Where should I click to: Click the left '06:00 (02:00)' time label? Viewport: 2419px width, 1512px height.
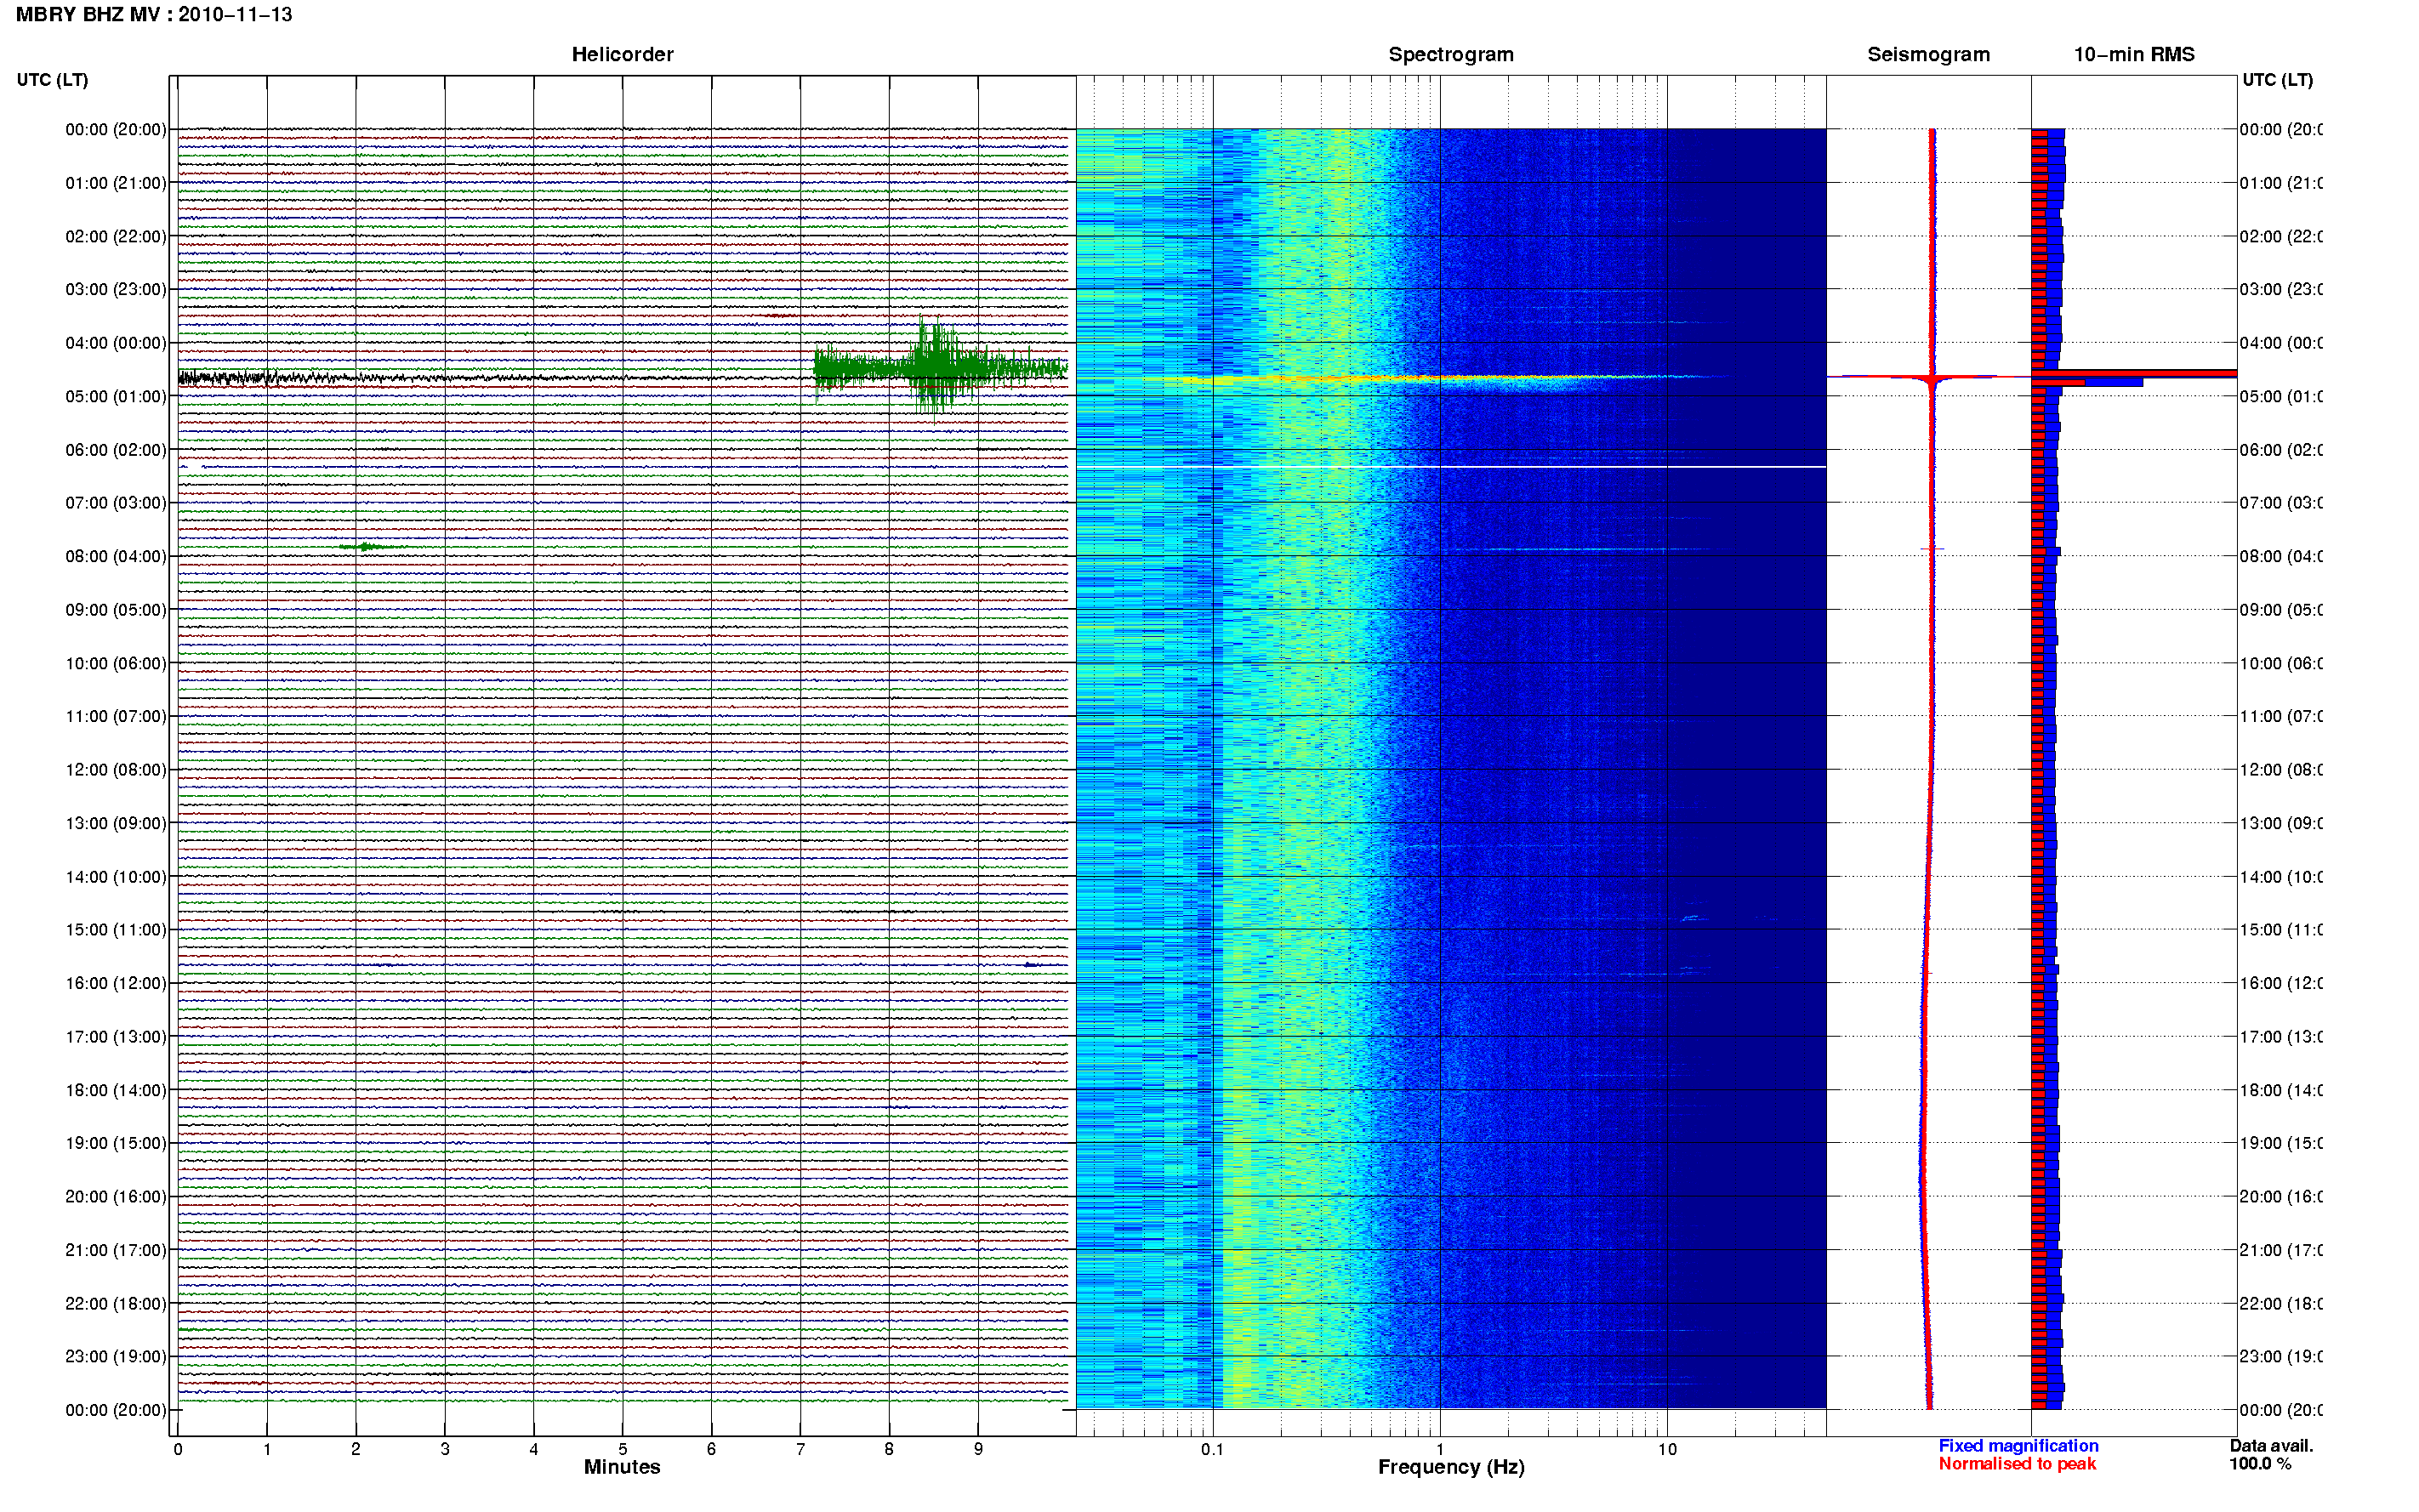(116, 450)
